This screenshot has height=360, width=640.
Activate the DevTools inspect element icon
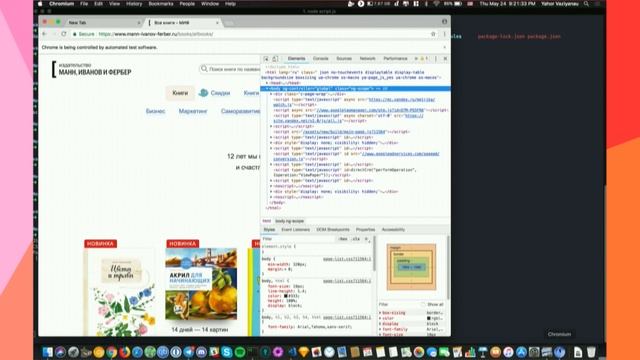coord(266,59)
